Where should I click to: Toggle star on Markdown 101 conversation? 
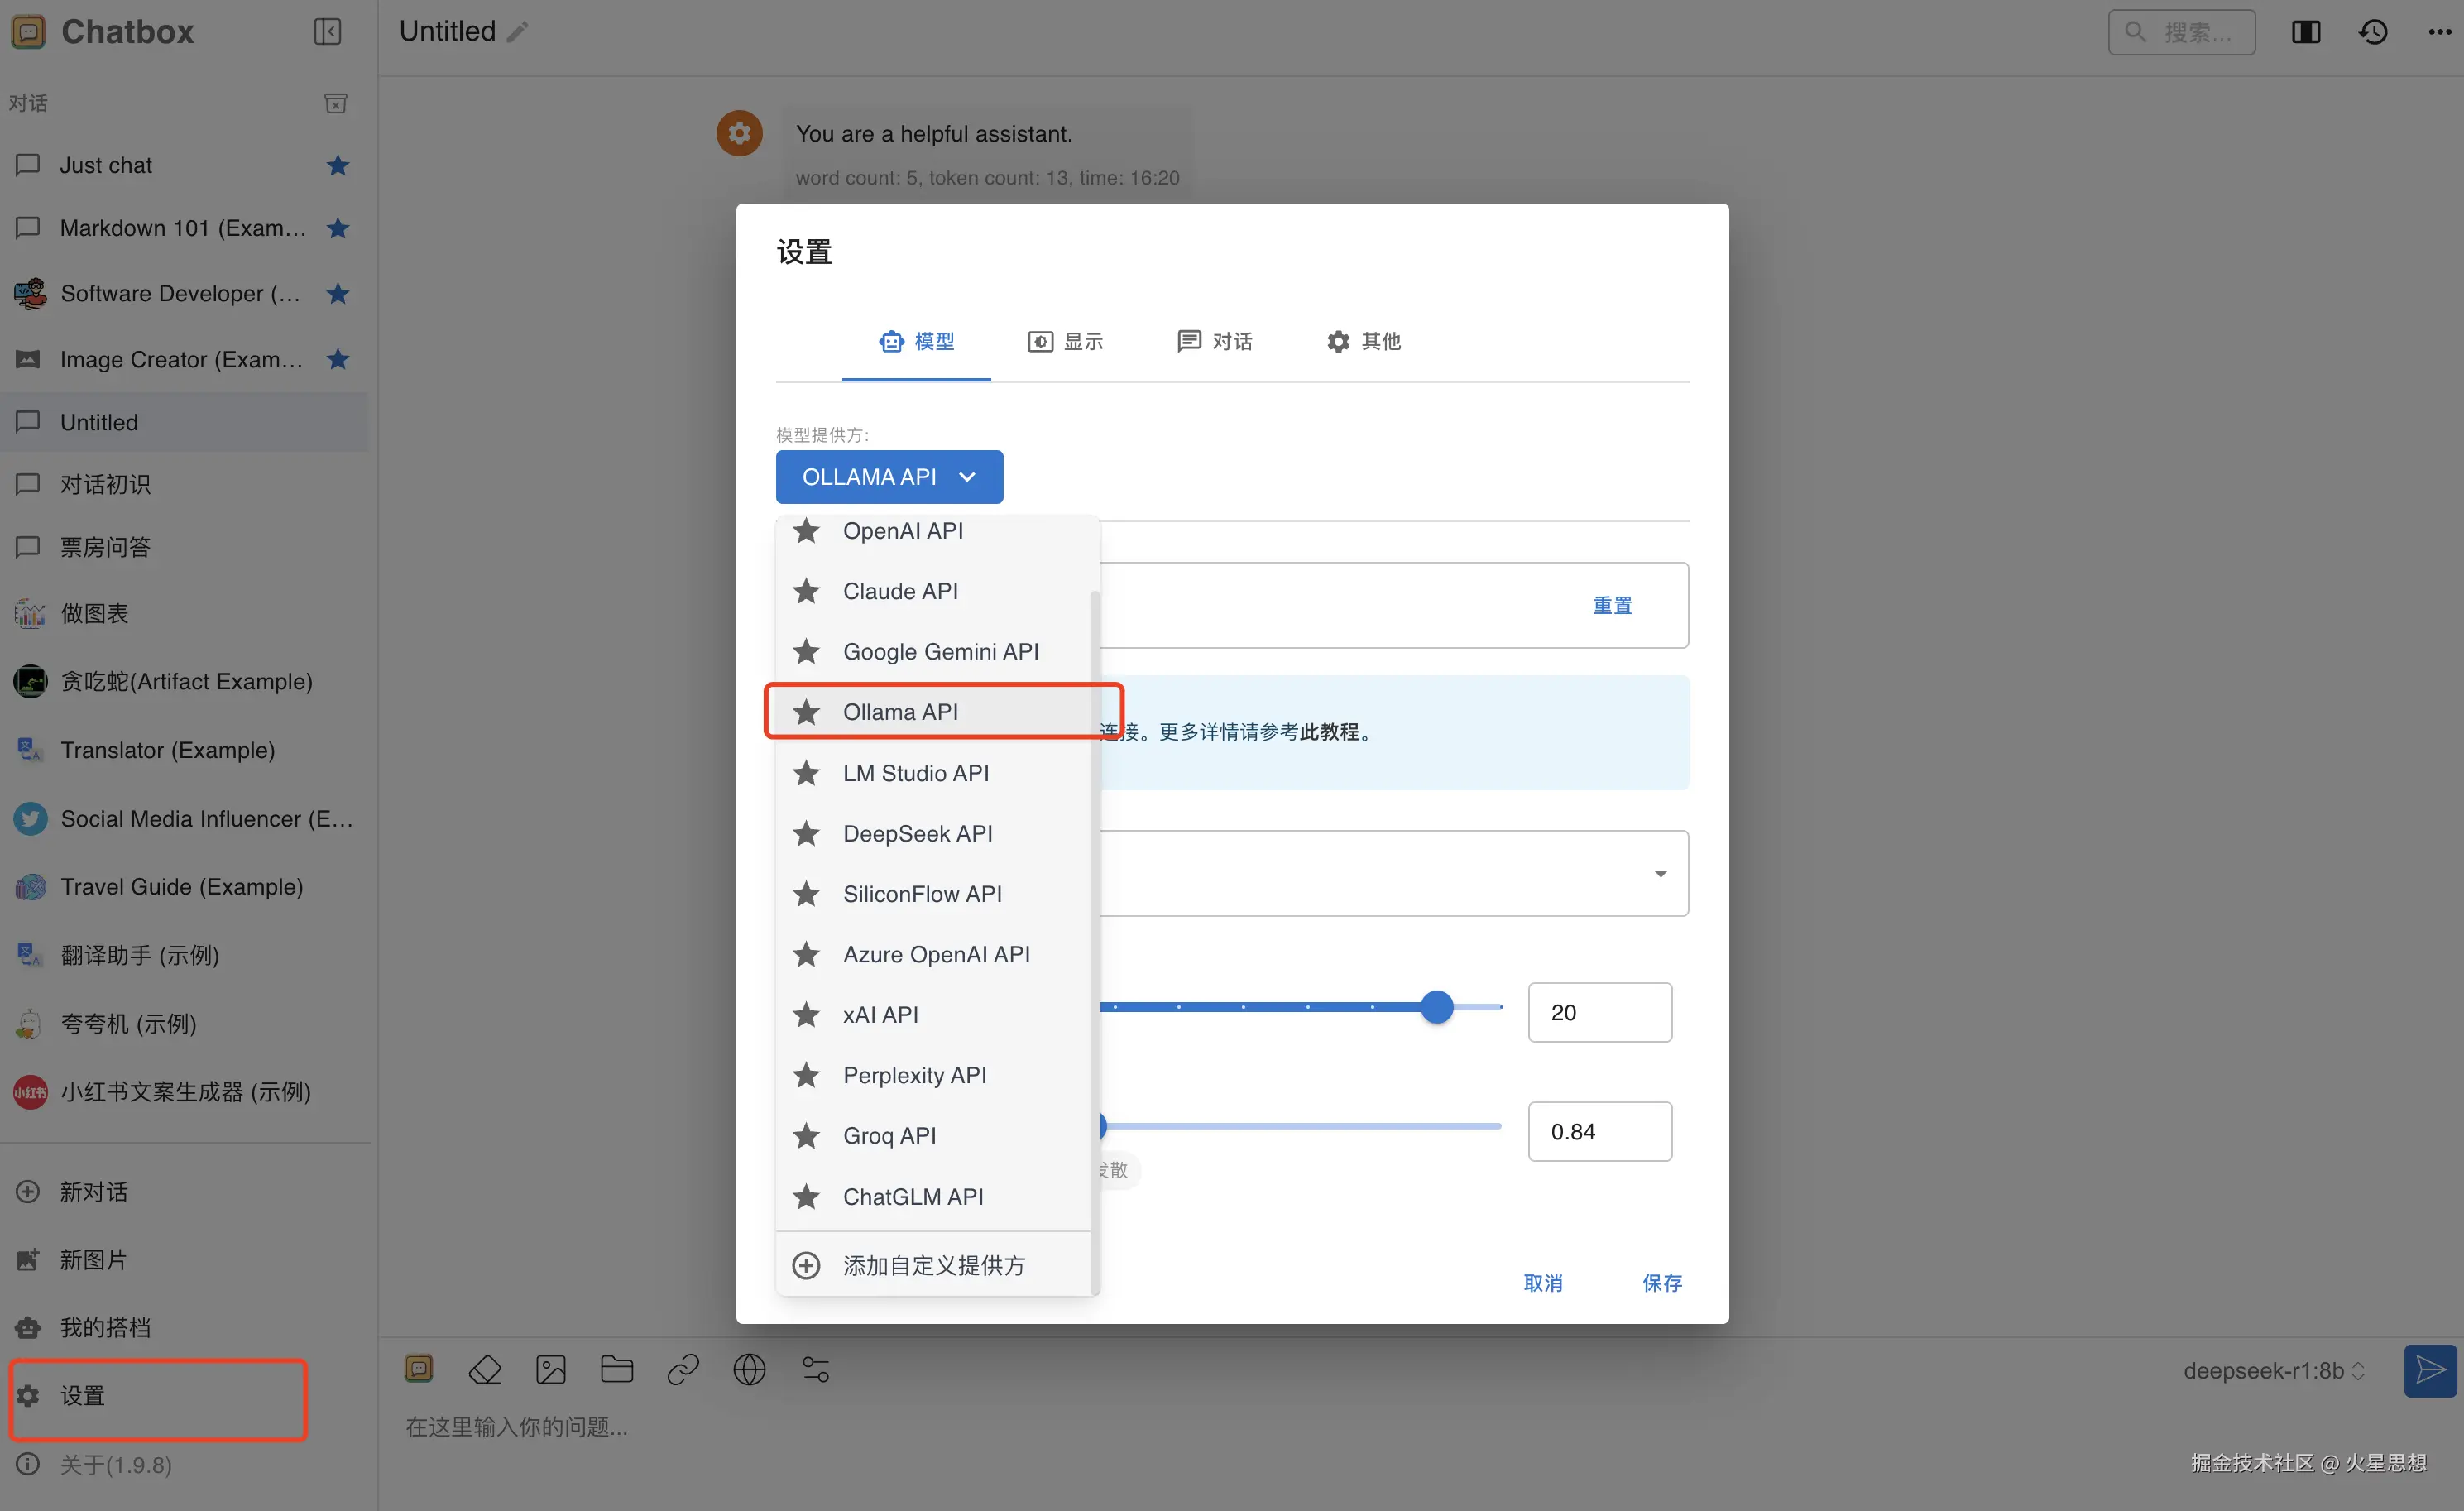click(338, 228)
